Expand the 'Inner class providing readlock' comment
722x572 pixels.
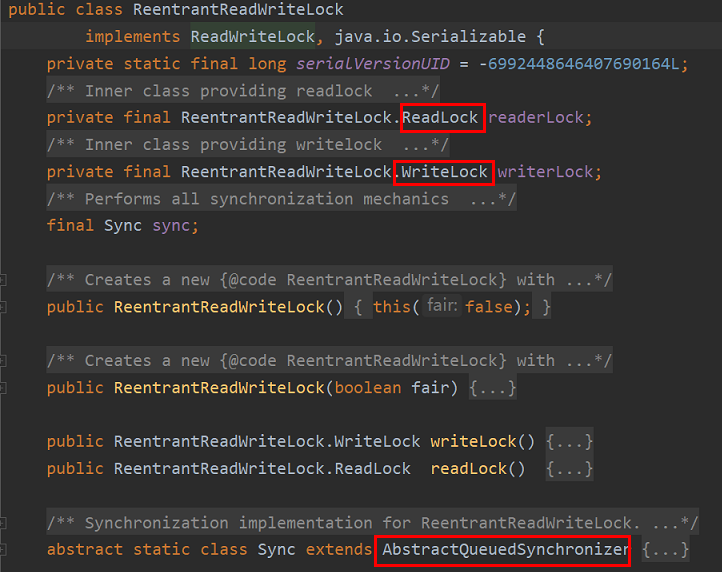[x=243, y=91]
